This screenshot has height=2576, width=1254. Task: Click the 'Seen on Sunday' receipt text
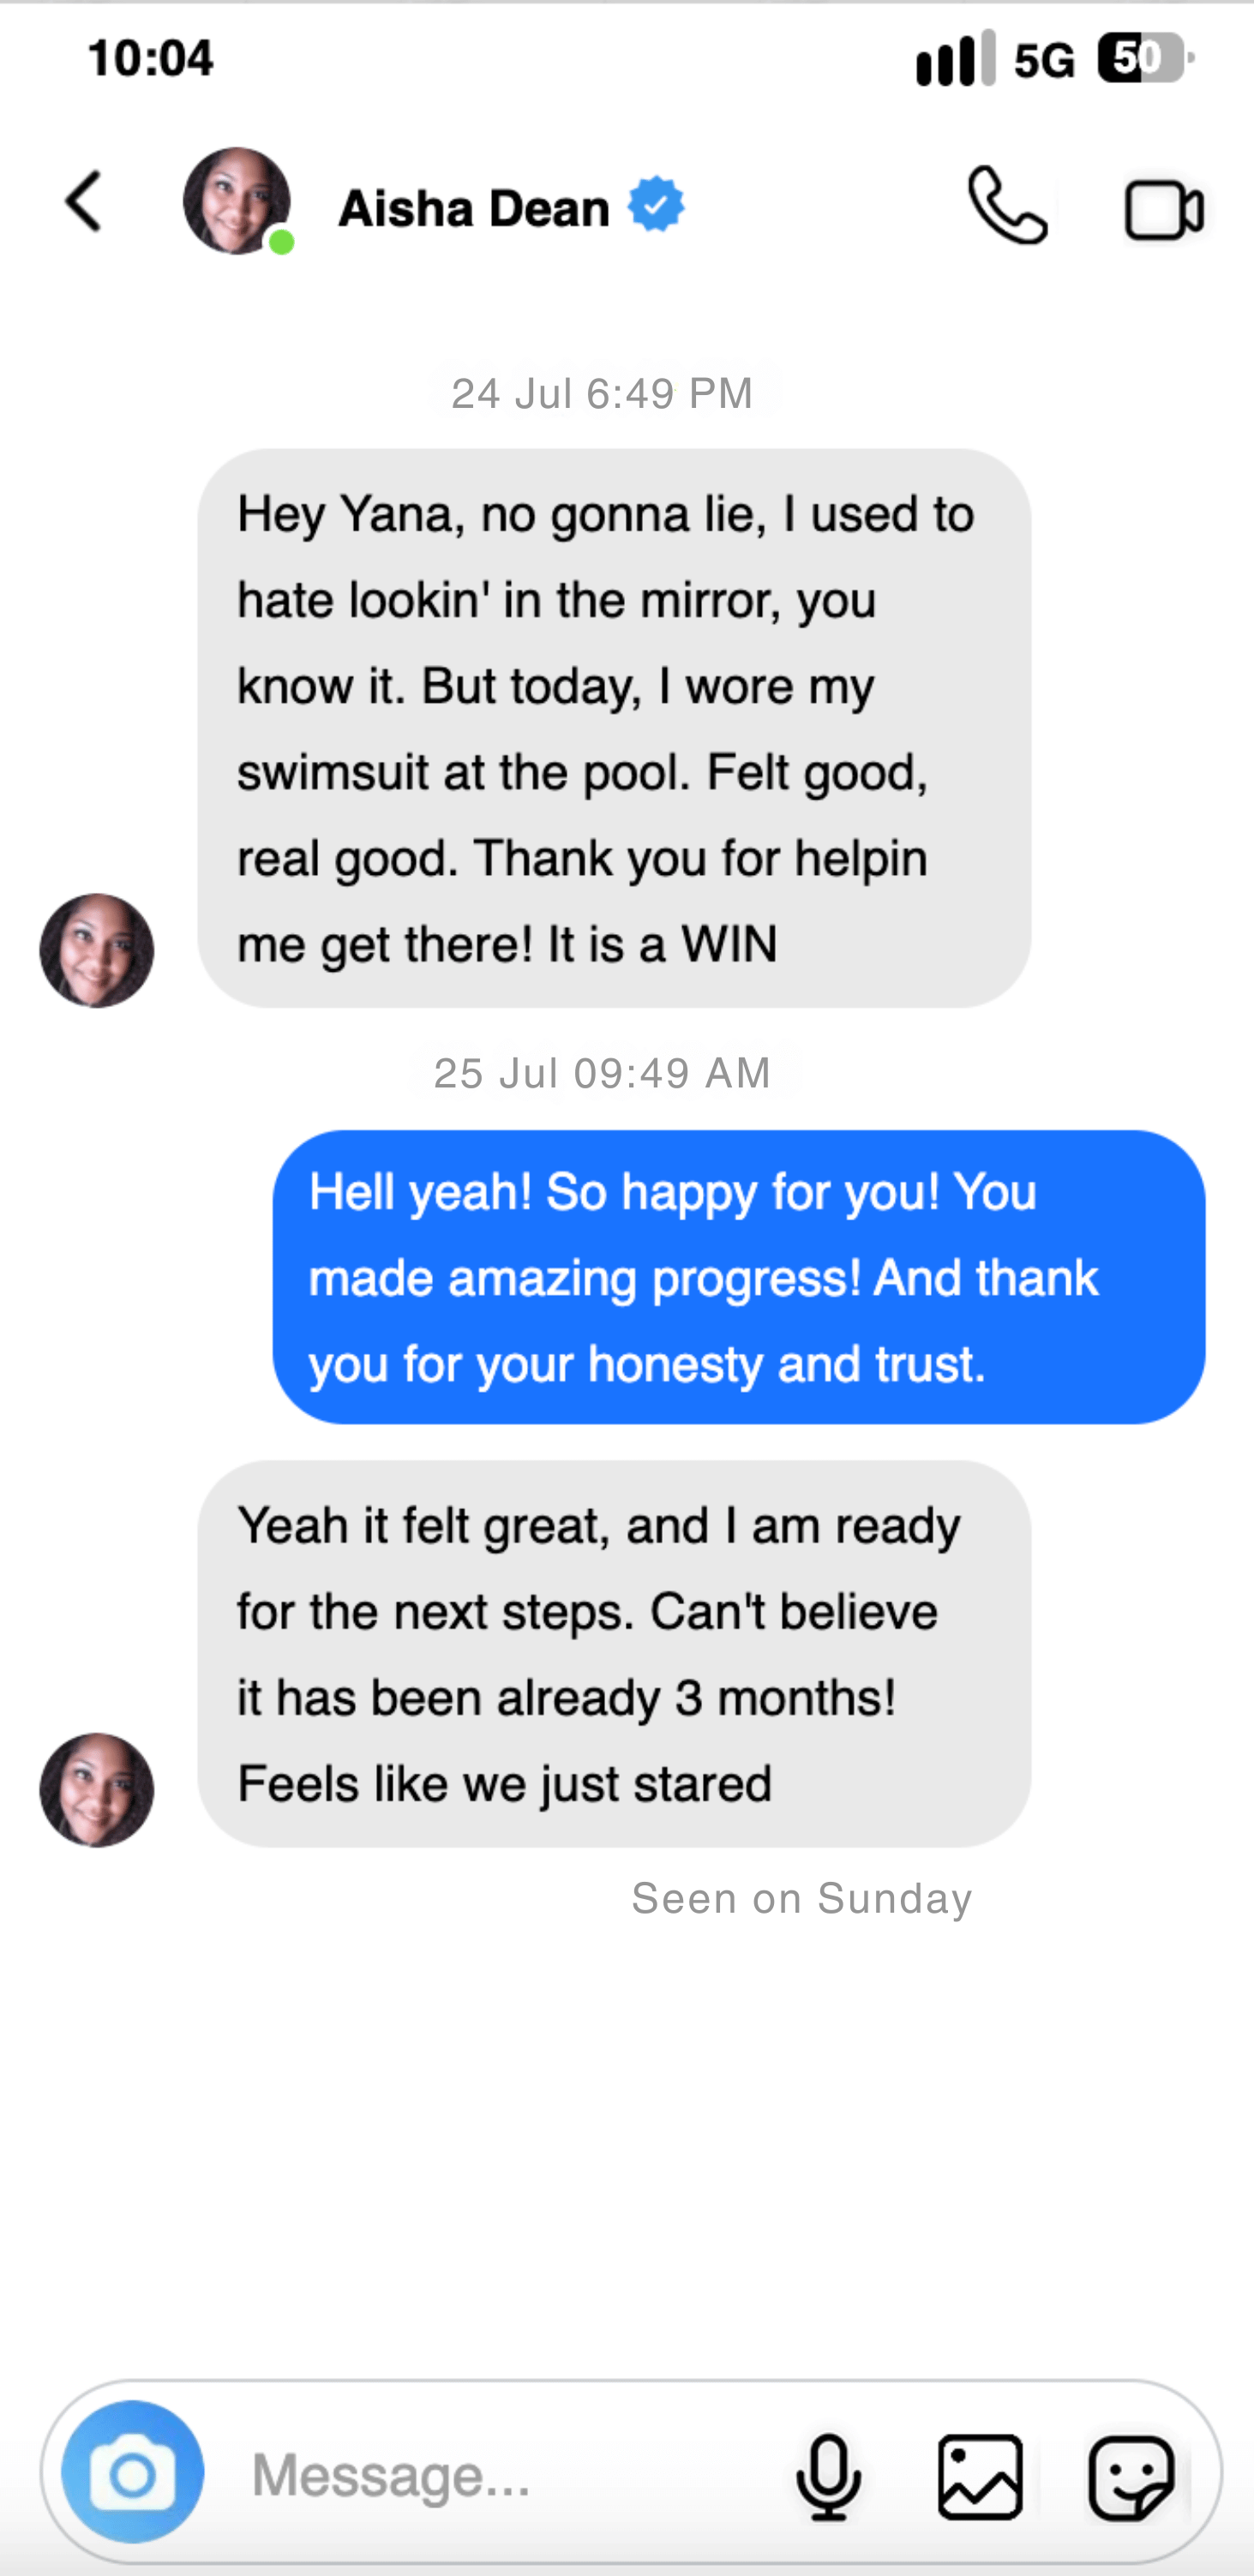[802, 1897]
